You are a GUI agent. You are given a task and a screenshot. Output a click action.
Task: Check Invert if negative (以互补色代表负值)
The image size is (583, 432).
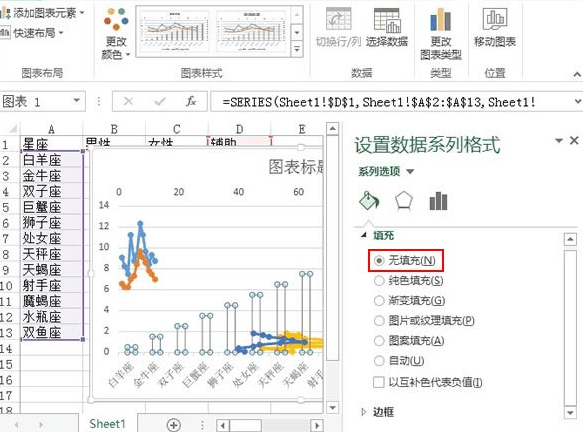379,382
